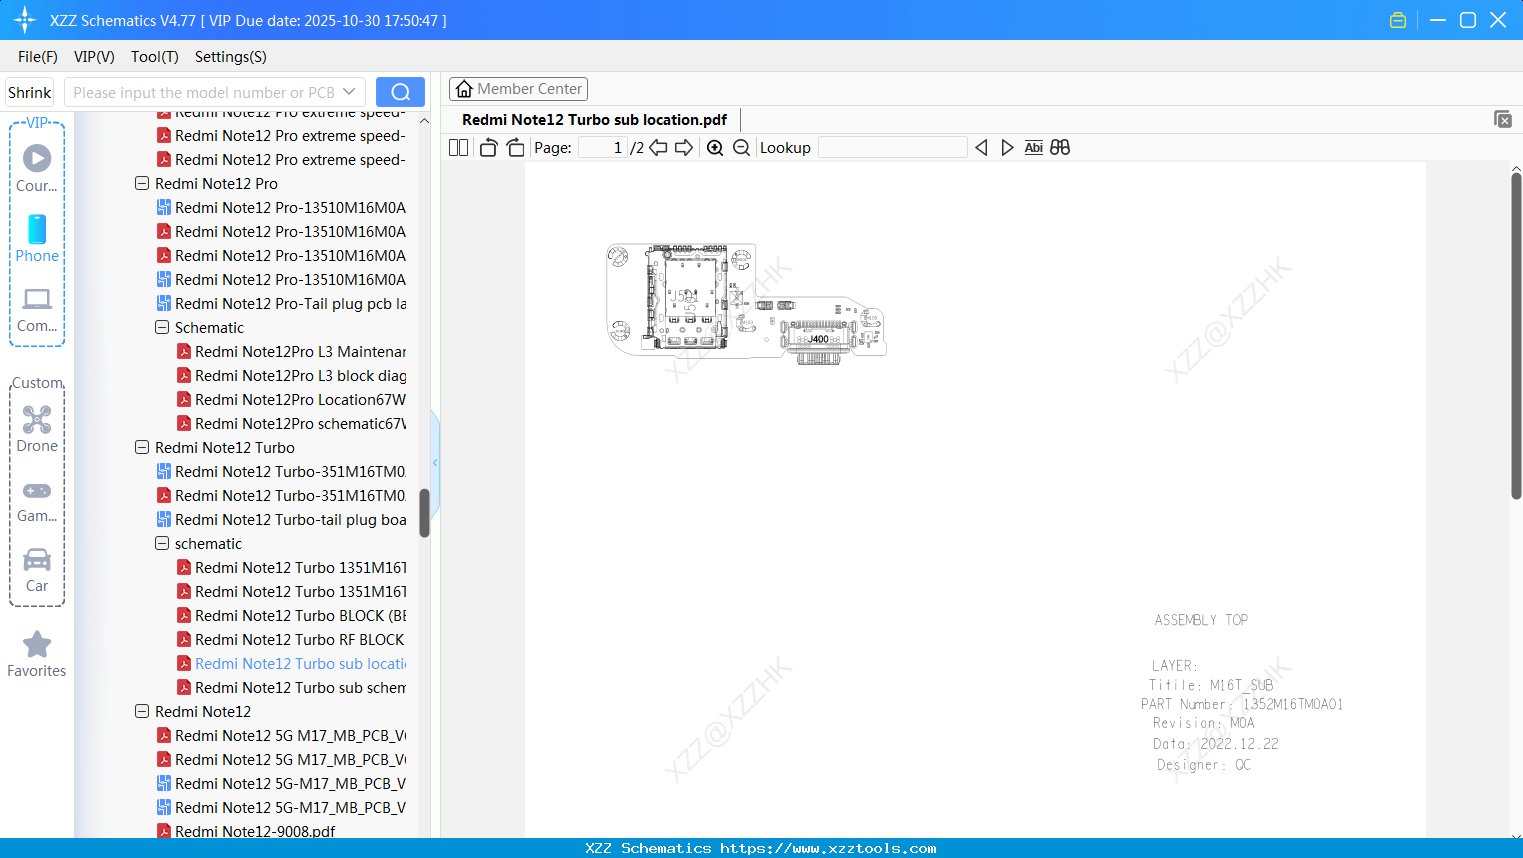Zoom in on the PDF document

[715, 147]
